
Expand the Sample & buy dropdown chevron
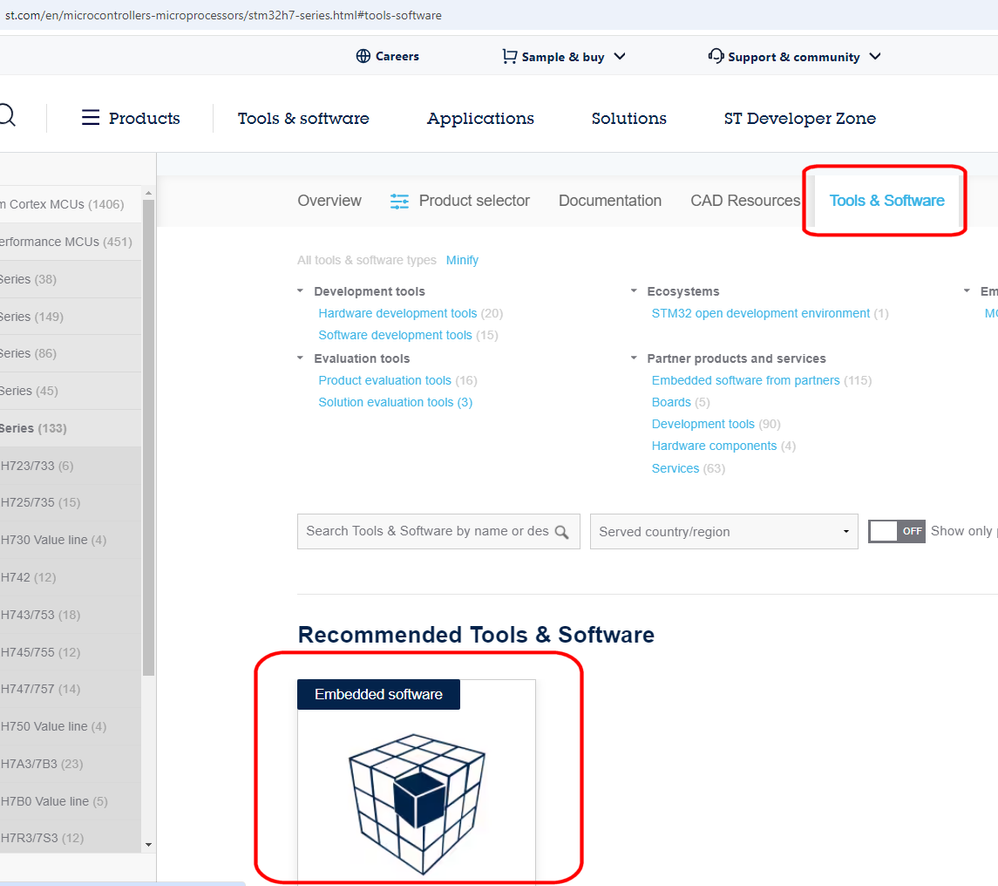(619, 57)
